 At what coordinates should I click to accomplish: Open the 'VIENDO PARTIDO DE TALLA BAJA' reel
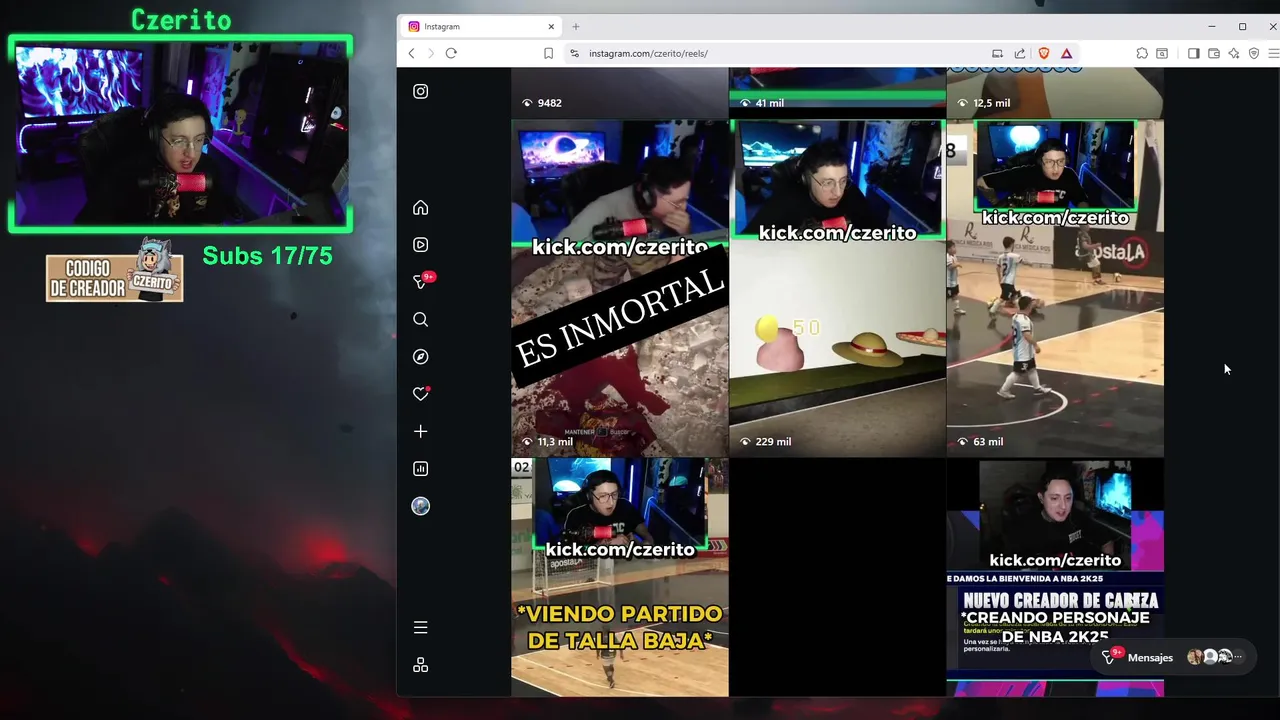coord(620,577)
